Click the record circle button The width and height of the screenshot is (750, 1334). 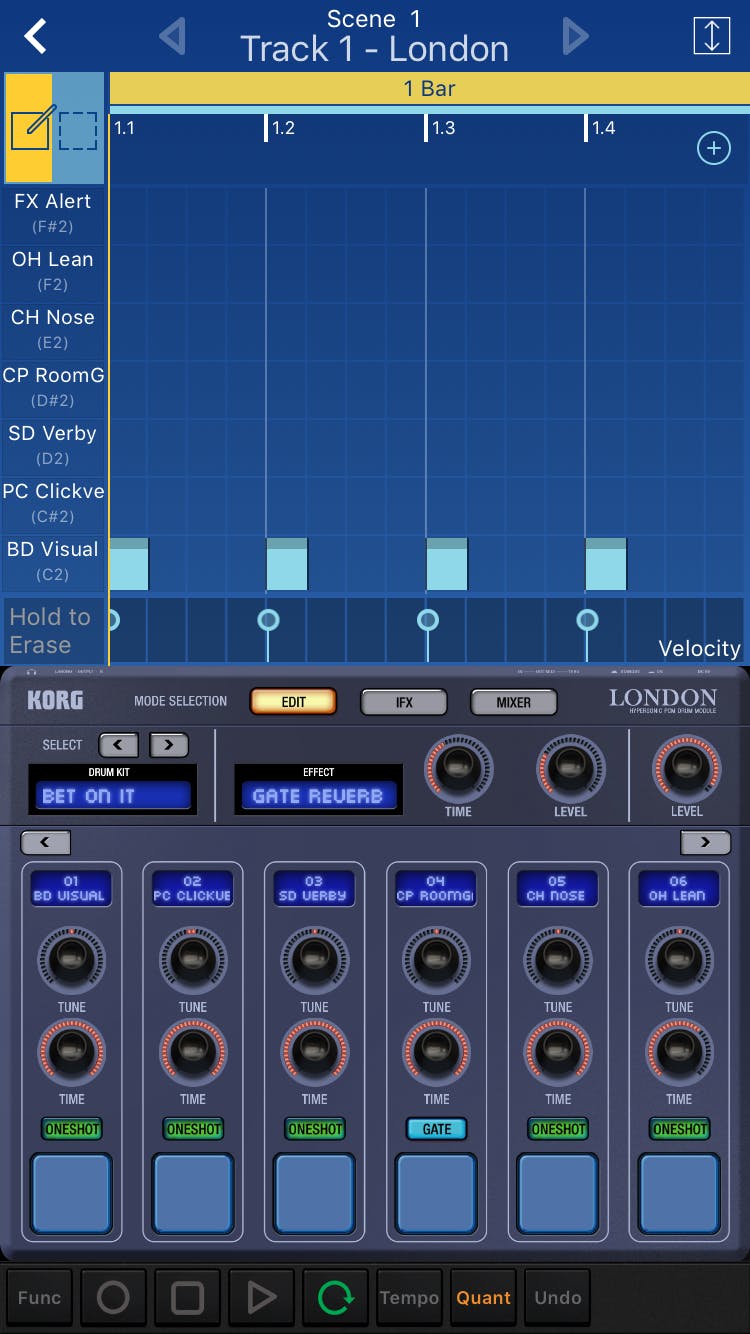(x=113, y=1298)
